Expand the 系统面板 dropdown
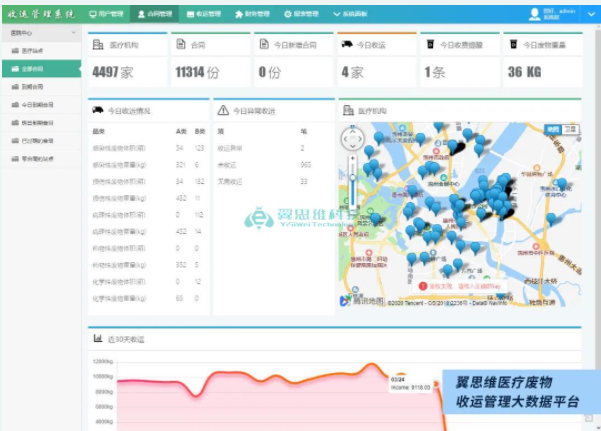 pos(352,14)
